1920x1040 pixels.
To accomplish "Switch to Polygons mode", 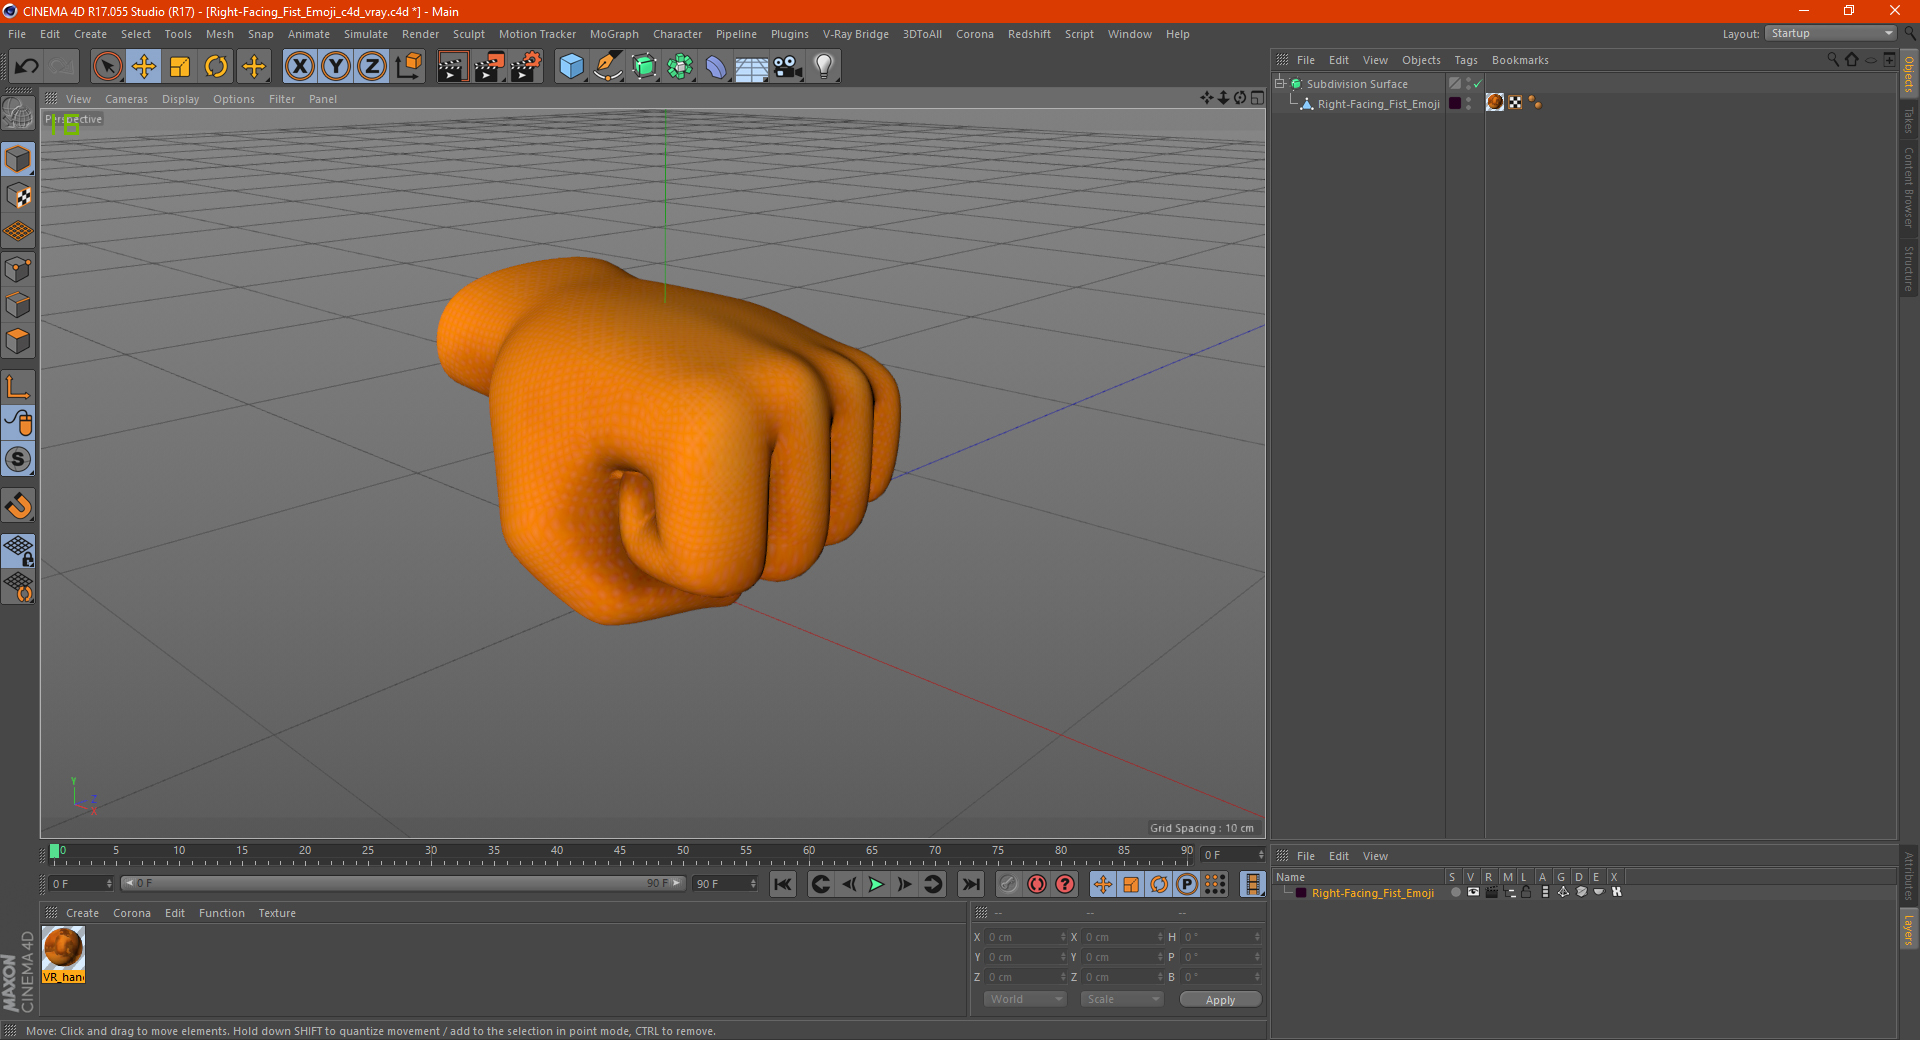I will [19, 341].
